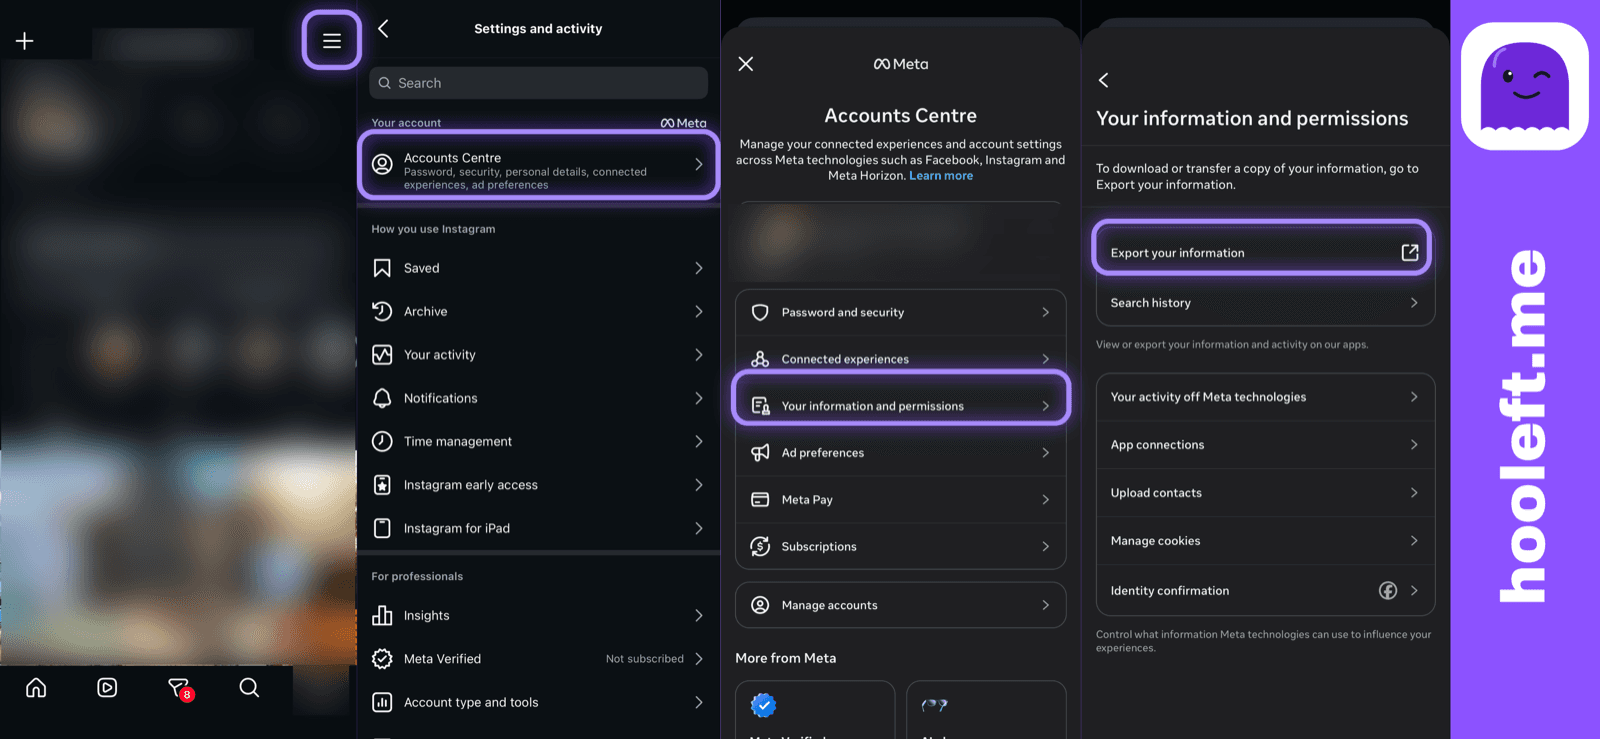
Task: Open Instagram early access chevron
Action: click(x=699, y=485)
